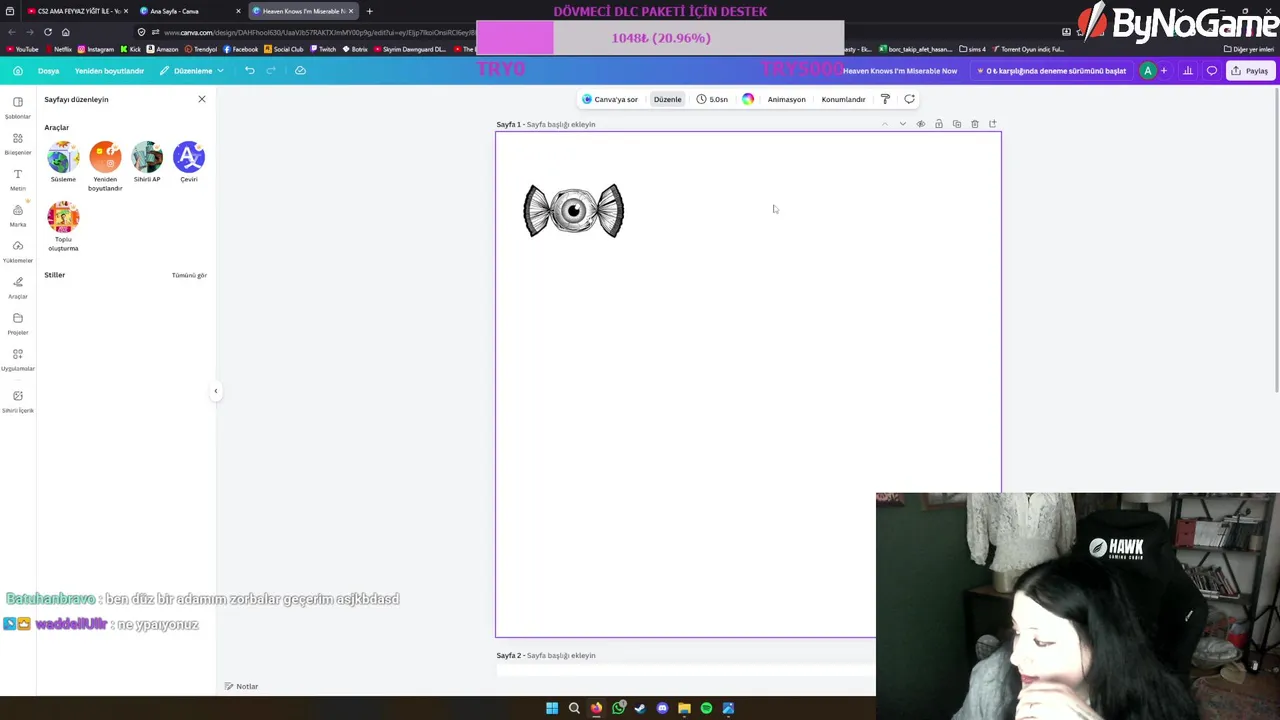Open a new browser tab
The width and height of the screenshot is (1280, 720).
(369, 11)
